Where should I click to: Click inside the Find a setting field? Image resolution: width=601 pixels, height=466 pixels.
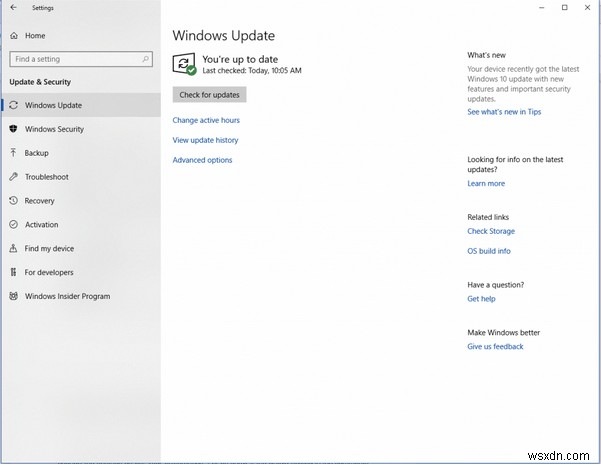point(81,59)
